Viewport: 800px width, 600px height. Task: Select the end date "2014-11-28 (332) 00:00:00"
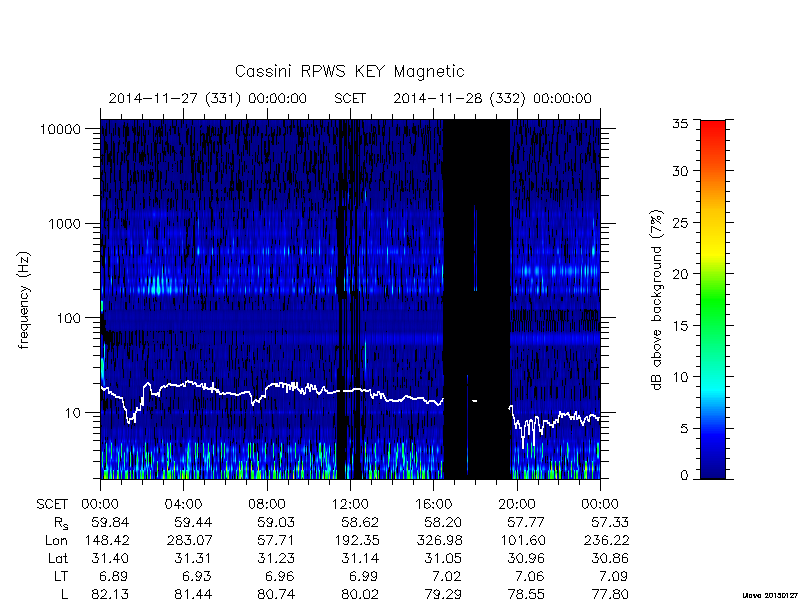coord(492,98)
